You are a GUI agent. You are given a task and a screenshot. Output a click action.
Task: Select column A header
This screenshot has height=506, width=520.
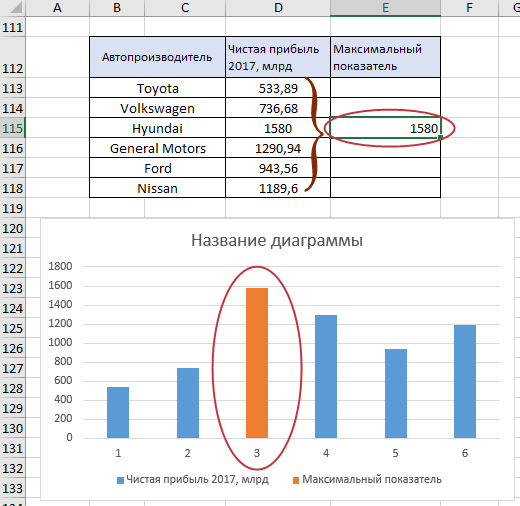[x=57, y=7]
